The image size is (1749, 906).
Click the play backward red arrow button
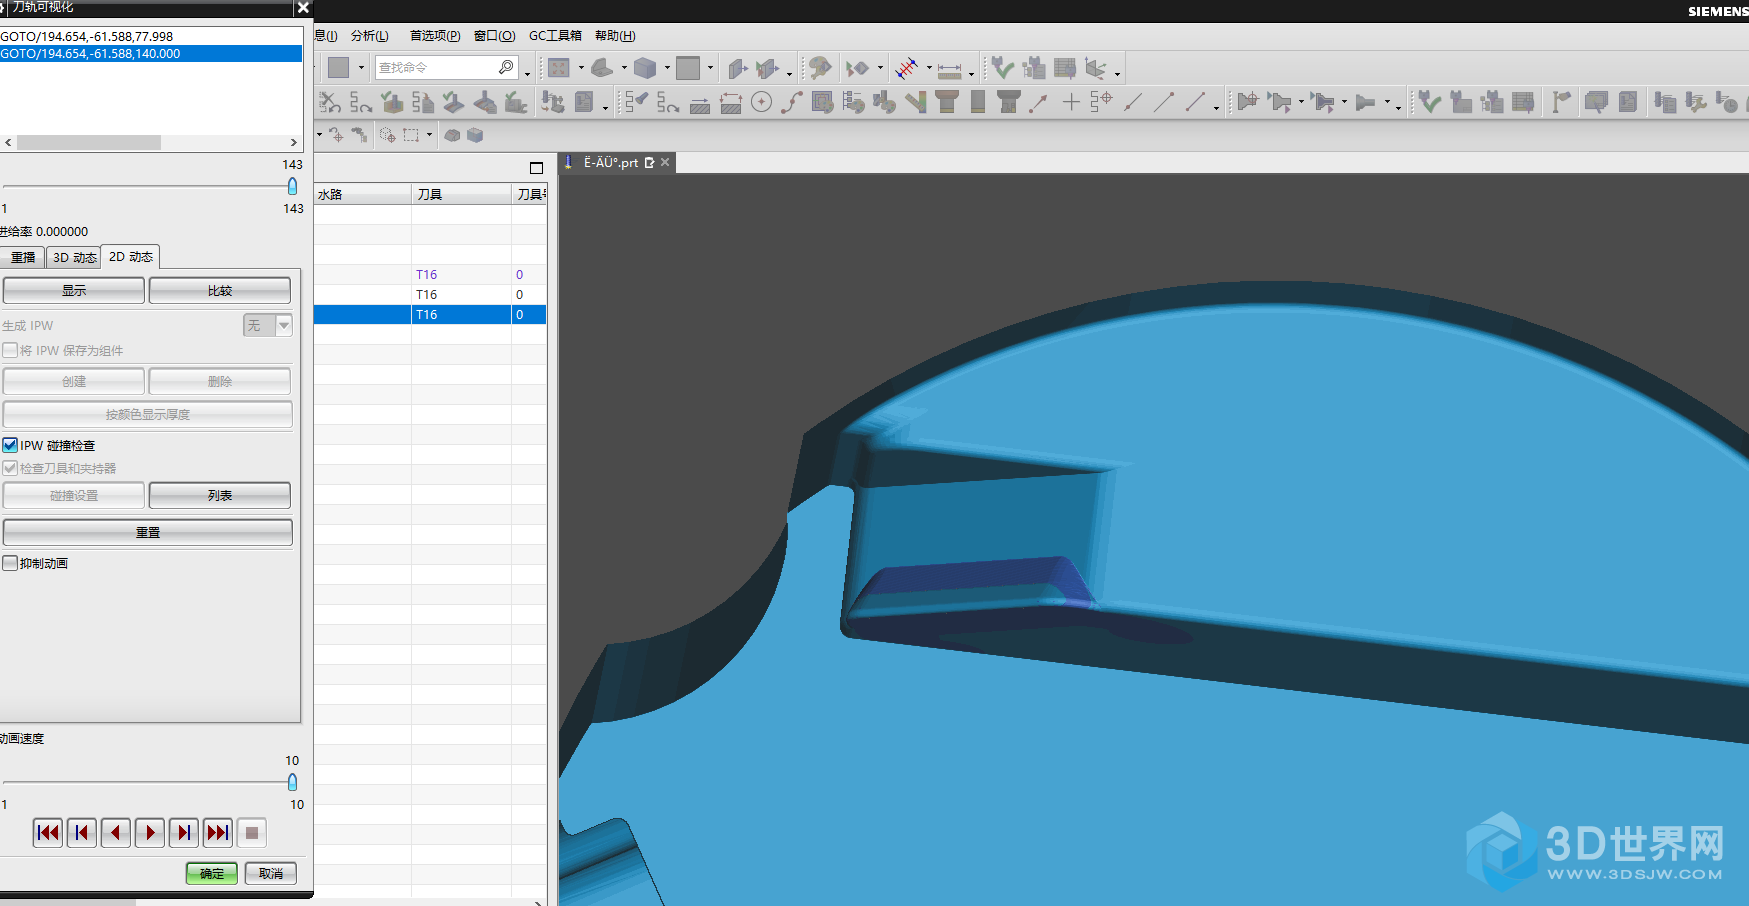coord(116,832)
